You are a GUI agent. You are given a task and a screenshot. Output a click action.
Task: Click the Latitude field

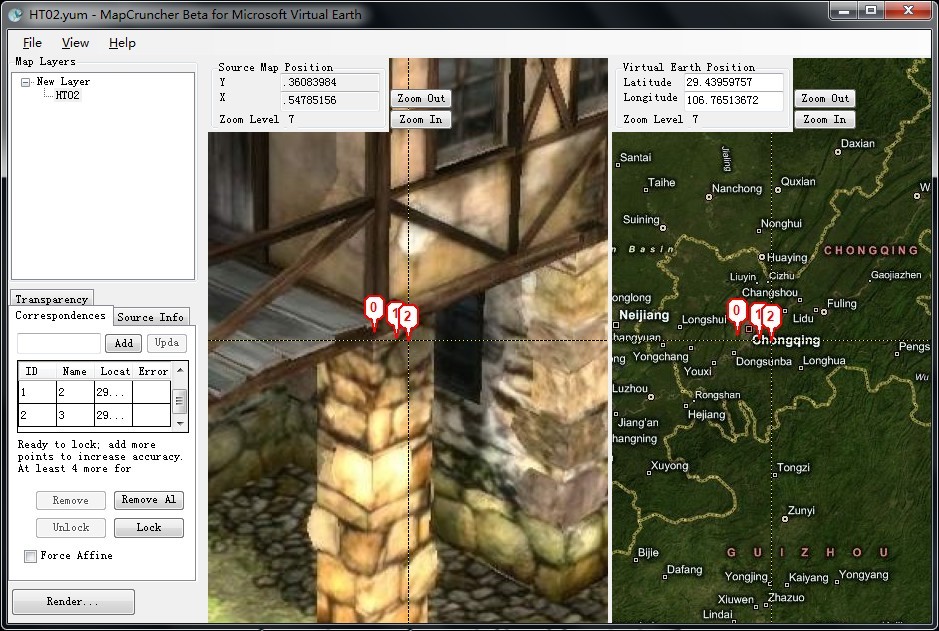pyautogui.click(x=734, y=82)
